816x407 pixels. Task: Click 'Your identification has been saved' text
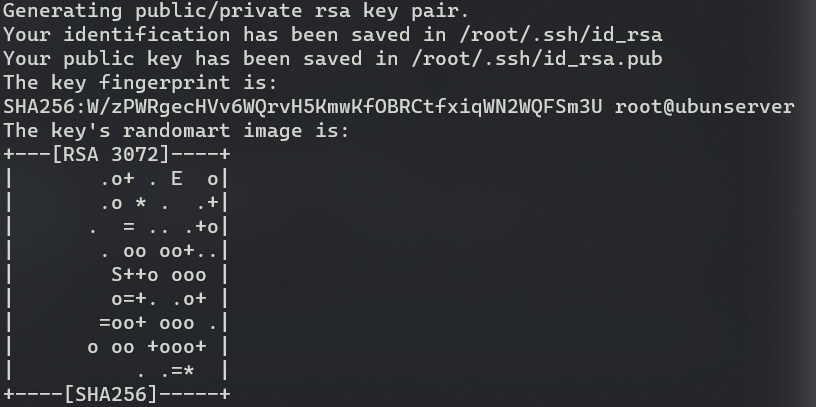click(x=207, y=35)
